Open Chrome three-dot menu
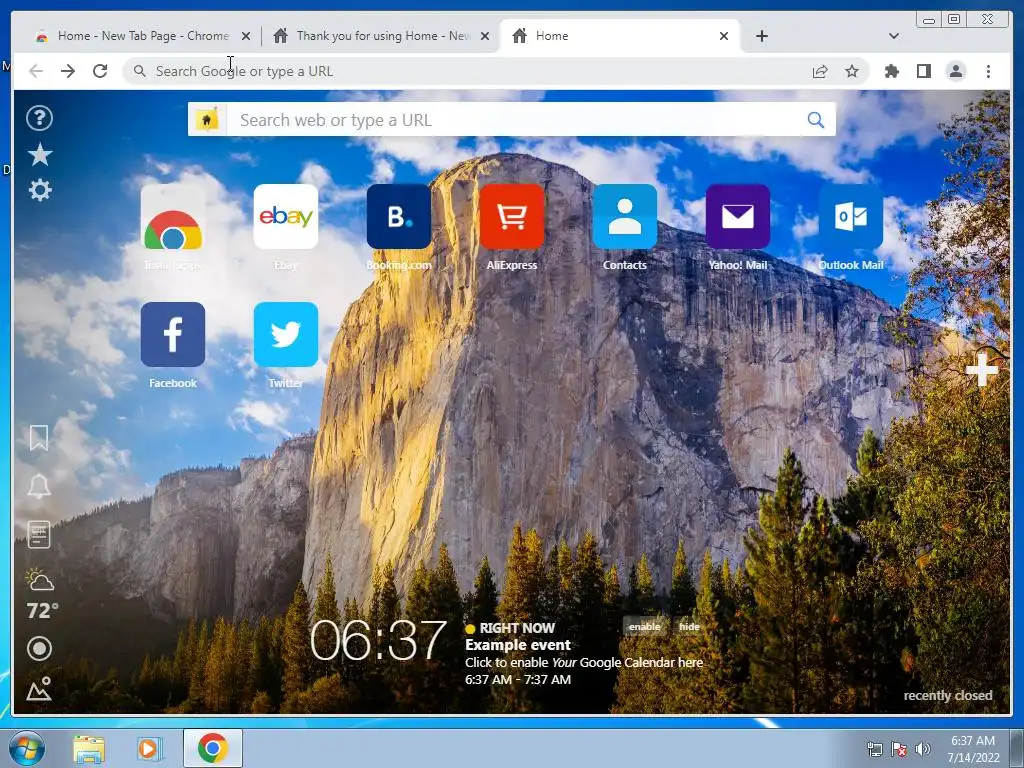 [x=988, y=71]
